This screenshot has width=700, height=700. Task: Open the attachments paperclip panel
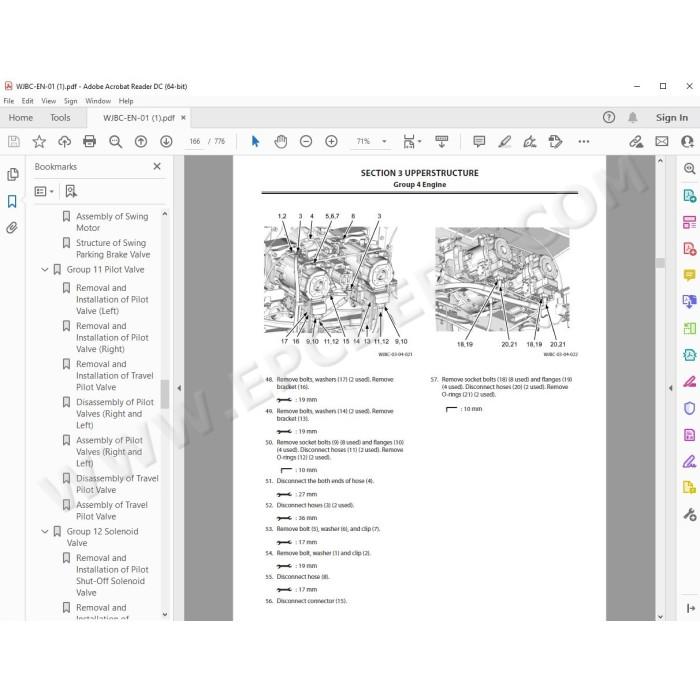click(12, 228)
